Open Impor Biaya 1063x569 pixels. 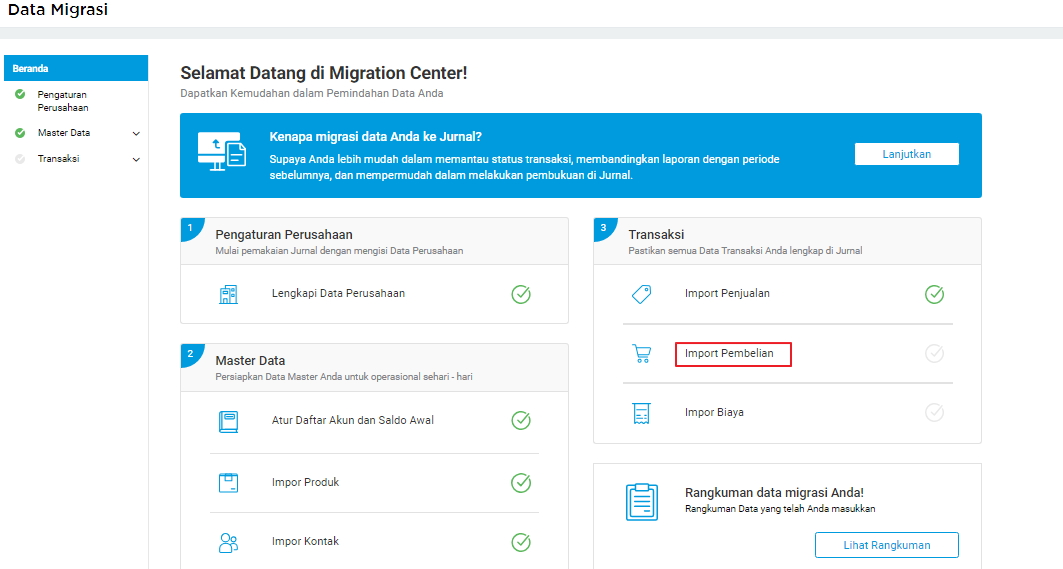click(x=714, y=412)
